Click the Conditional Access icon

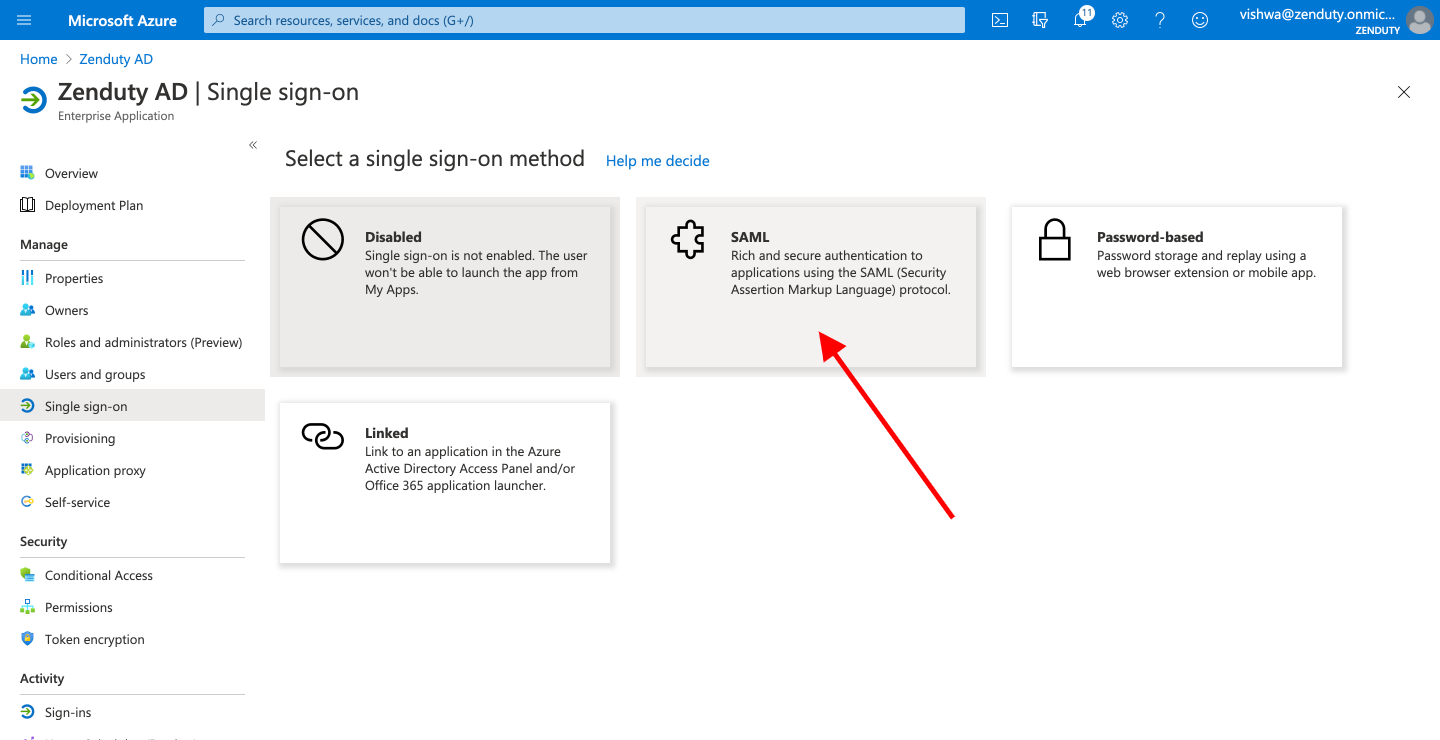coord(27,575)
